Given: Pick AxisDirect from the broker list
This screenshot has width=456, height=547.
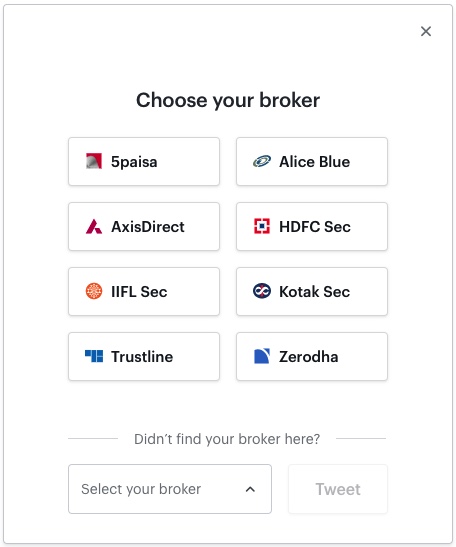Looking at the screenshot, I should [144, 226].
